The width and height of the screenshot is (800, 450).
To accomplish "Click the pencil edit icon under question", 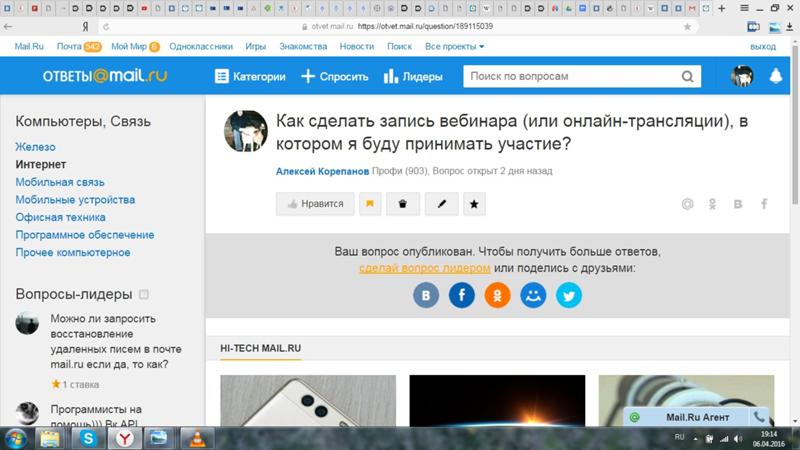I will (x=441, y=204).
